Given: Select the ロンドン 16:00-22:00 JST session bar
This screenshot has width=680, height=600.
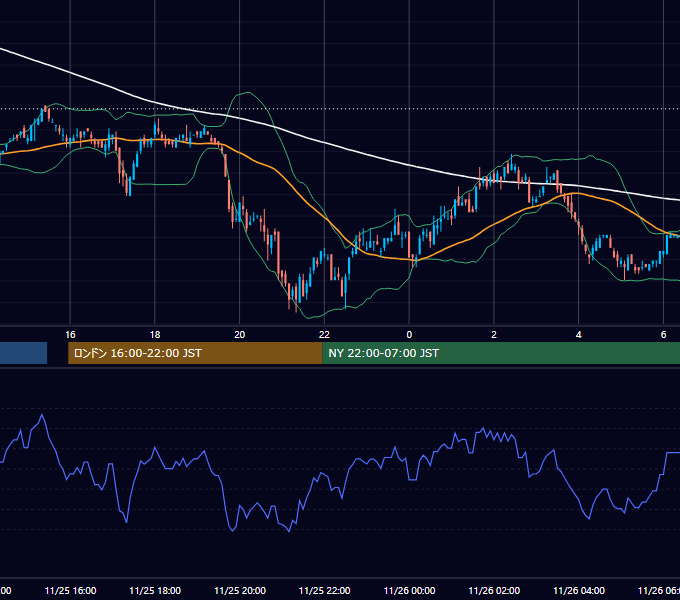Looking at the screenshot, I should click(195, 353).
